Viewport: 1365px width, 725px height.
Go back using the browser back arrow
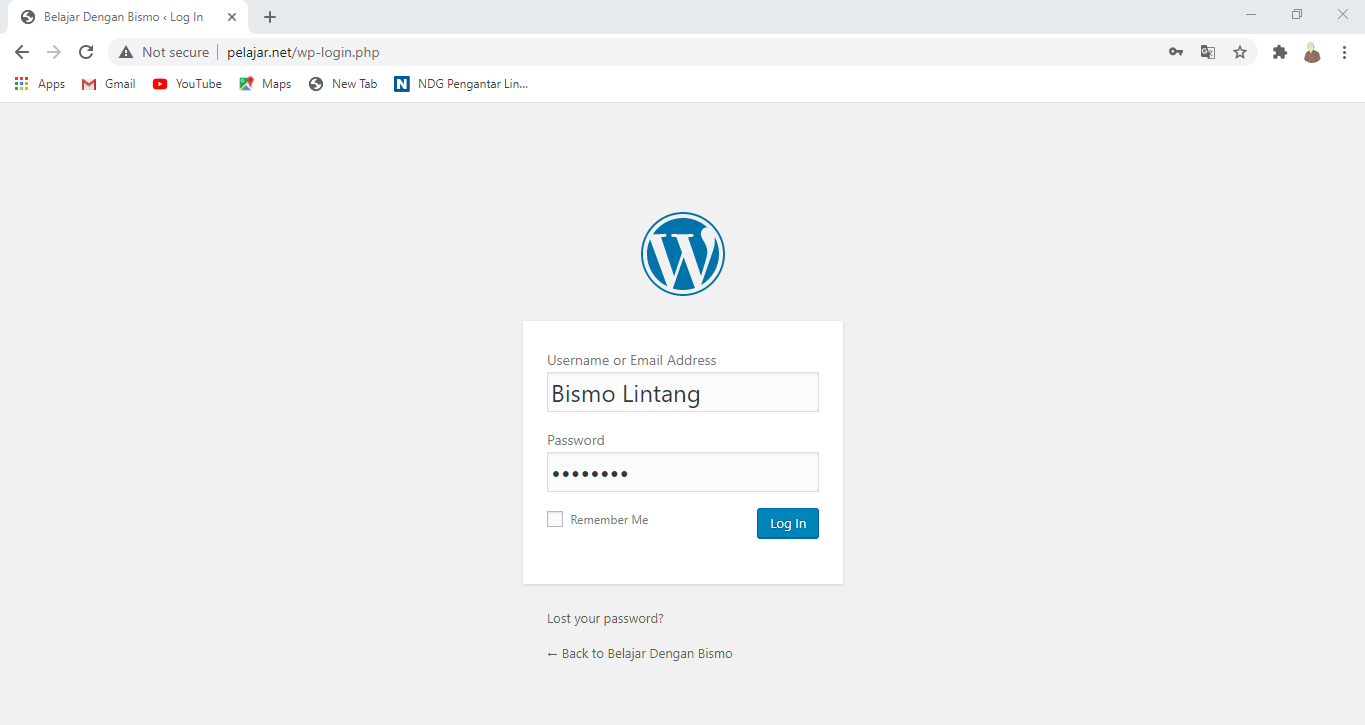22,52
